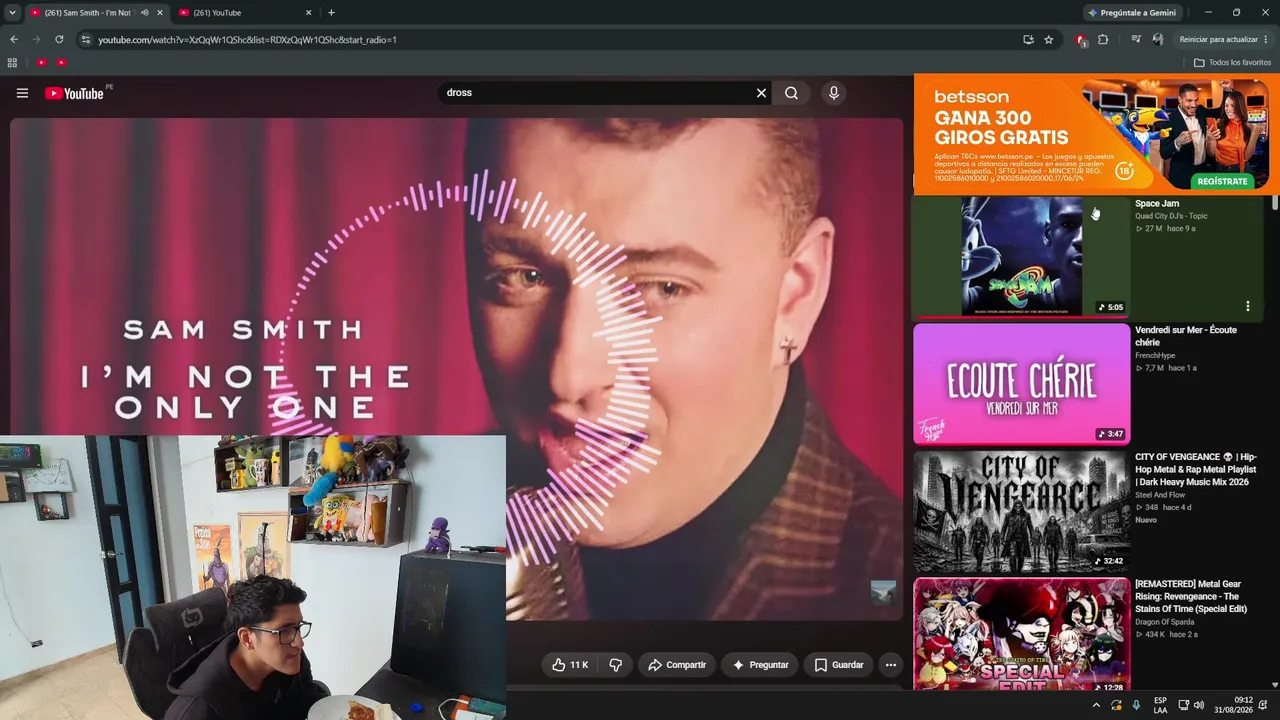The width and height of the screenshot is (1280, 720).
Task: Click the microphone tray icon
Action: [1136, 706]
